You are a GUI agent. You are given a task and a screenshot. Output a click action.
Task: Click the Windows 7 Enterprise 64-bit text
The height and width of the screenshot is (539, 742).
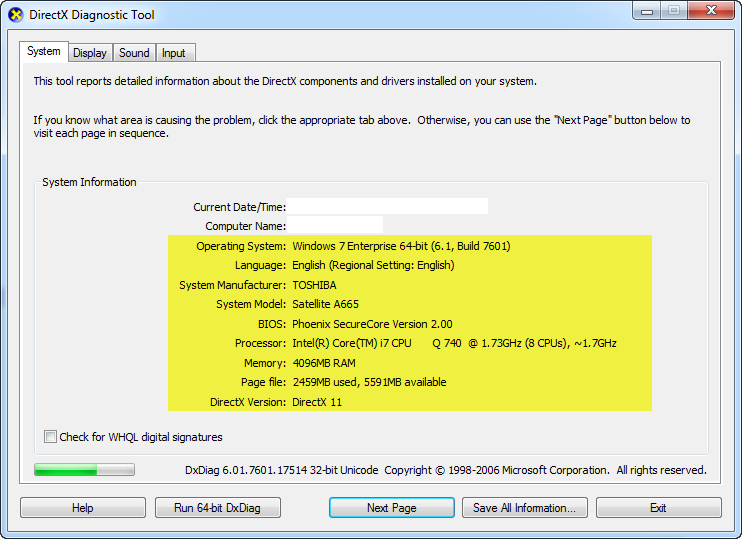[401, 246]
